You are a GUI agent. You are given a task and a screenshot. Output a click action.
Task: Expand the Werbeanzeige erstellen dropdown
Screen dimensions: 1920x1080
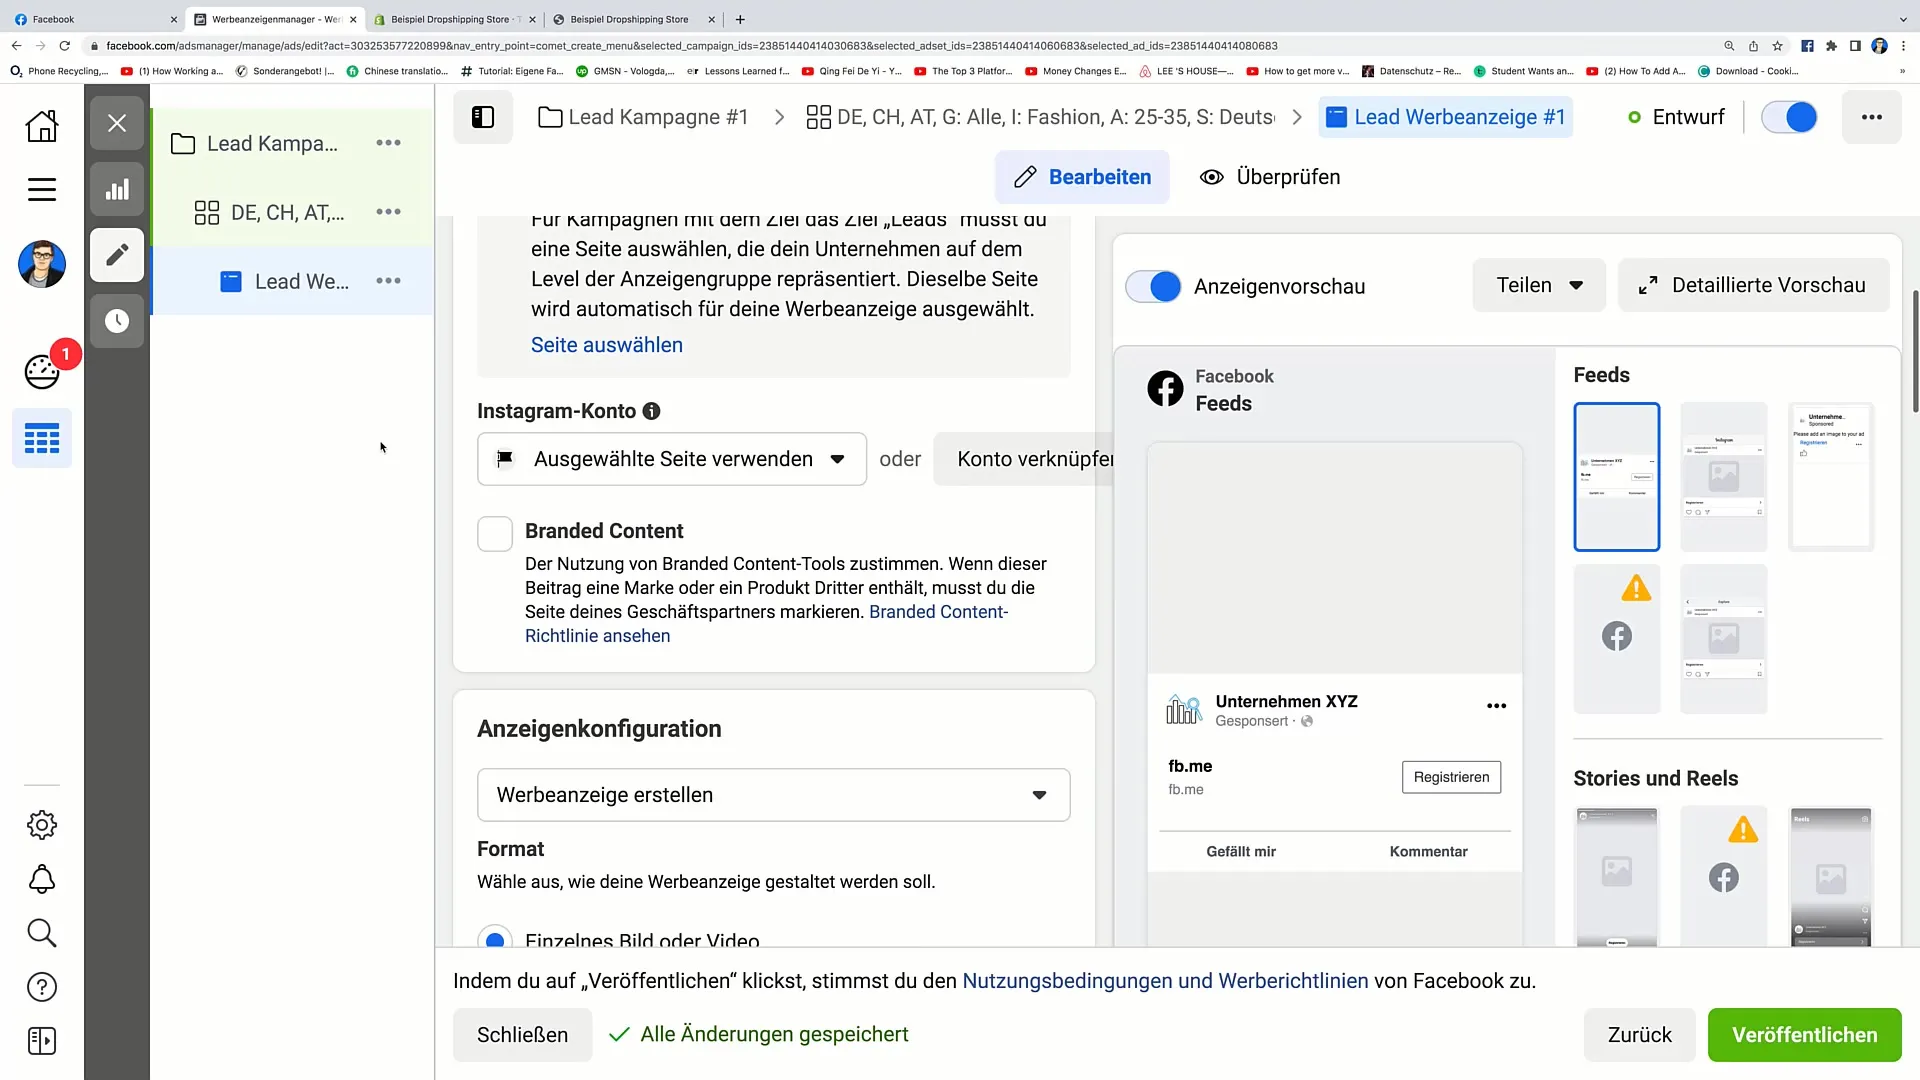(773, 795)
